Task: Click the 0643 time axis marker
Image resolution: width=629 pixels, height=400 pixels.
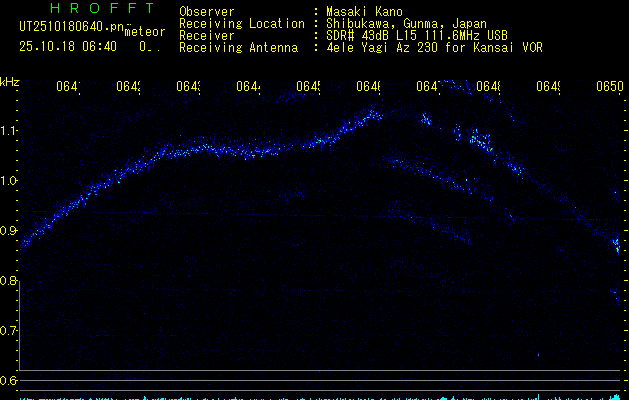Action: (188, 86)
